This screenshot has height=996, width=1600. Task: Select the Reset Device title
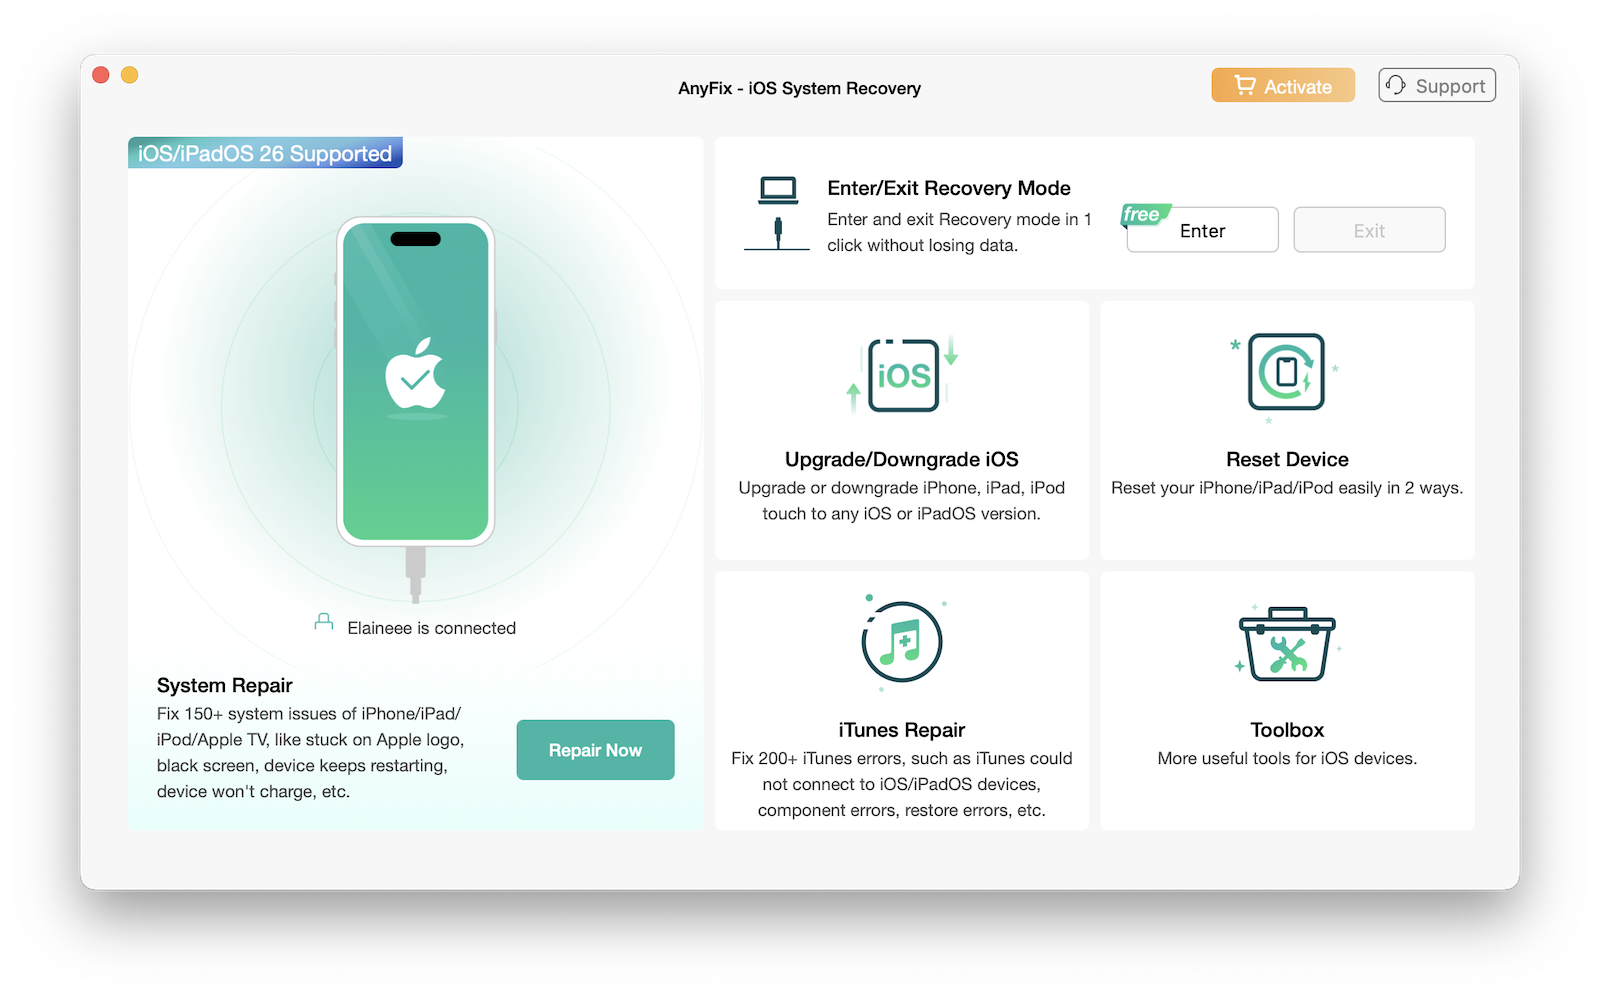click(x=1287, y=459)
